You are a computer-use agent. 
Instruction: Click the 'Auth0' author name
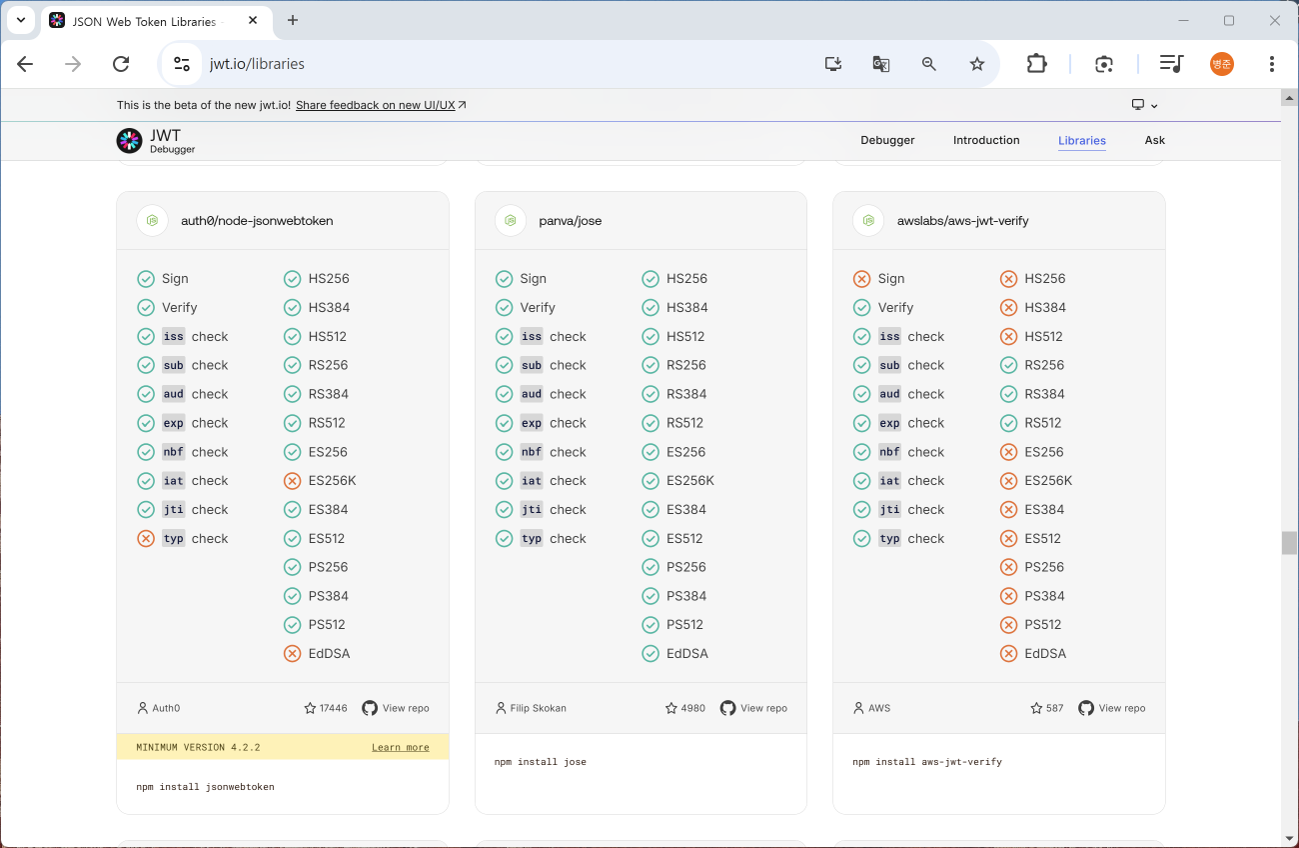[x=166, y=708]
